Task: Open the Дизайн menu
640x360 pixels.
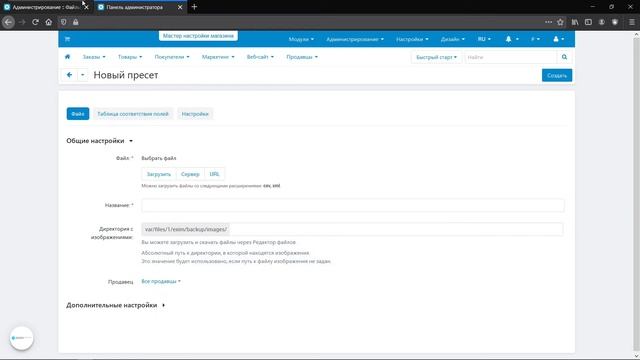Action: 453,39
